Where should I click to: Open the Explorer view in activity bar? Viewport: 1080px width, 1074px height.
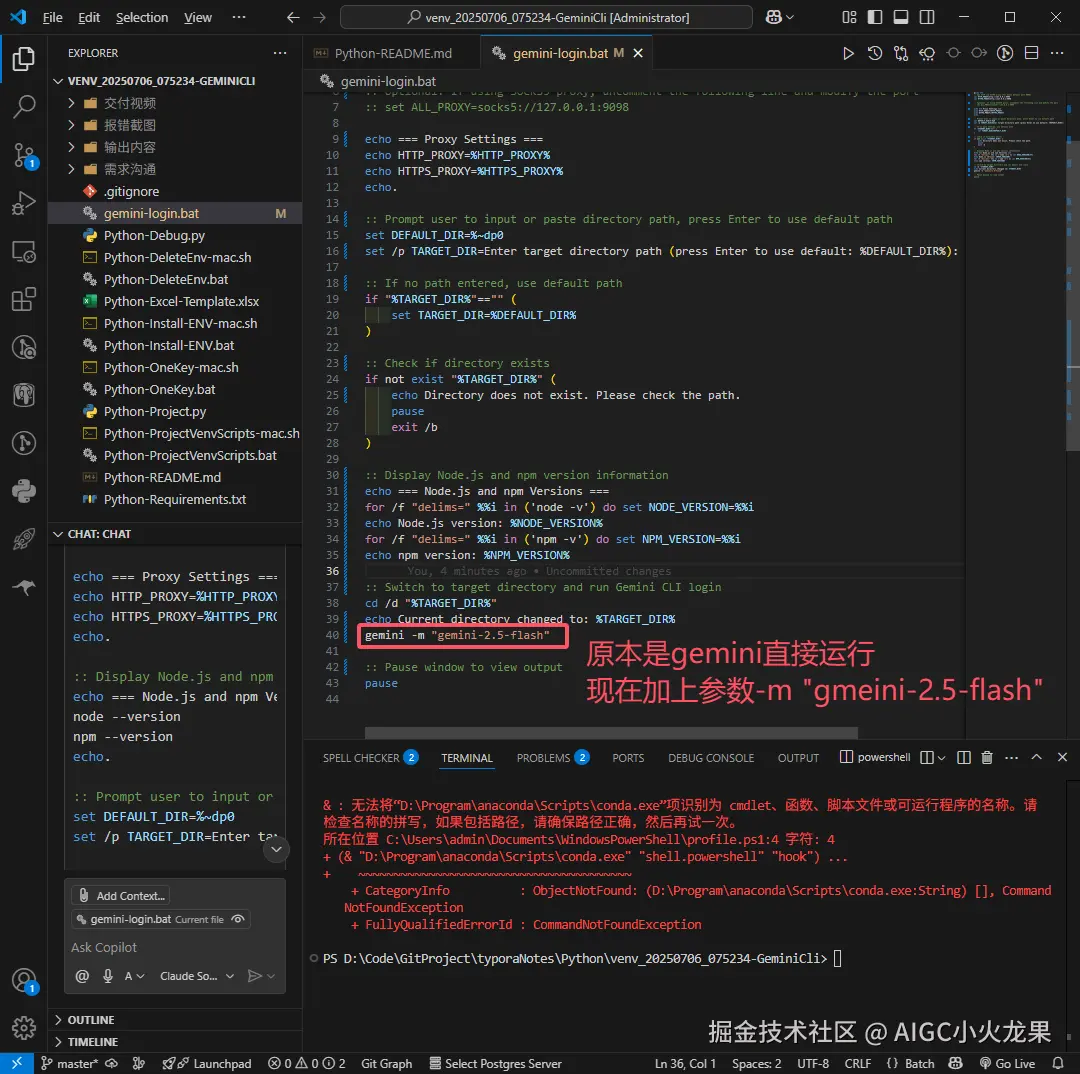point(23,59)
